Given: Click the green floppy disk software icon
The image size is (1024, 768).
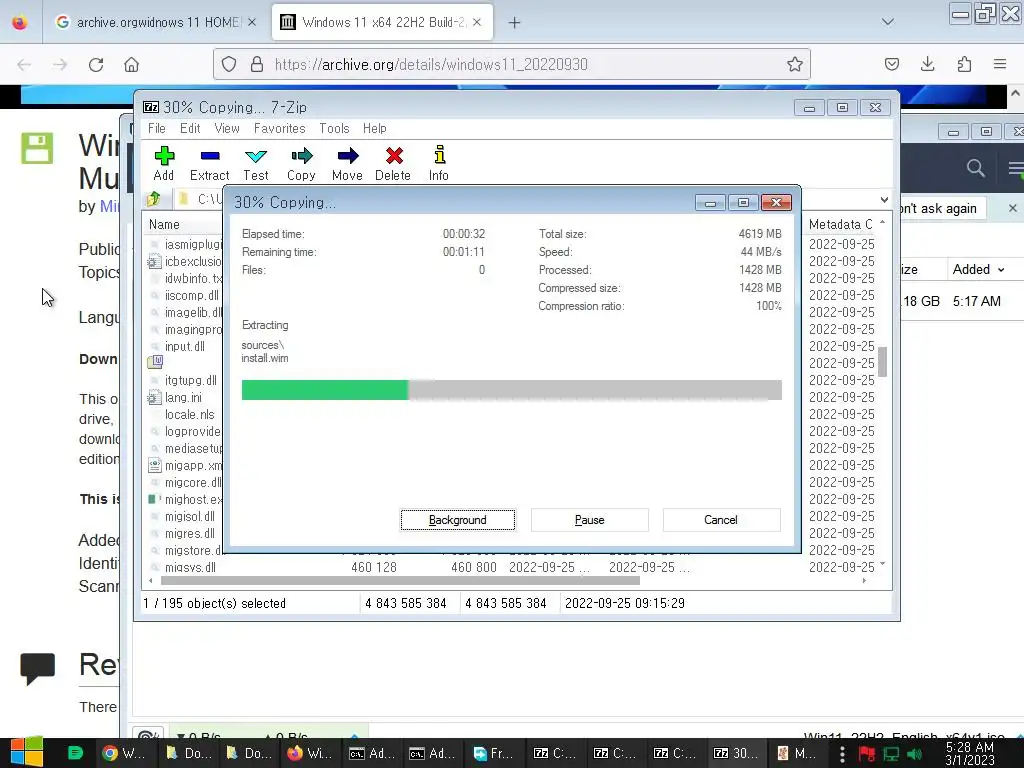Looking at the screenshot, I should pos(37,148).
